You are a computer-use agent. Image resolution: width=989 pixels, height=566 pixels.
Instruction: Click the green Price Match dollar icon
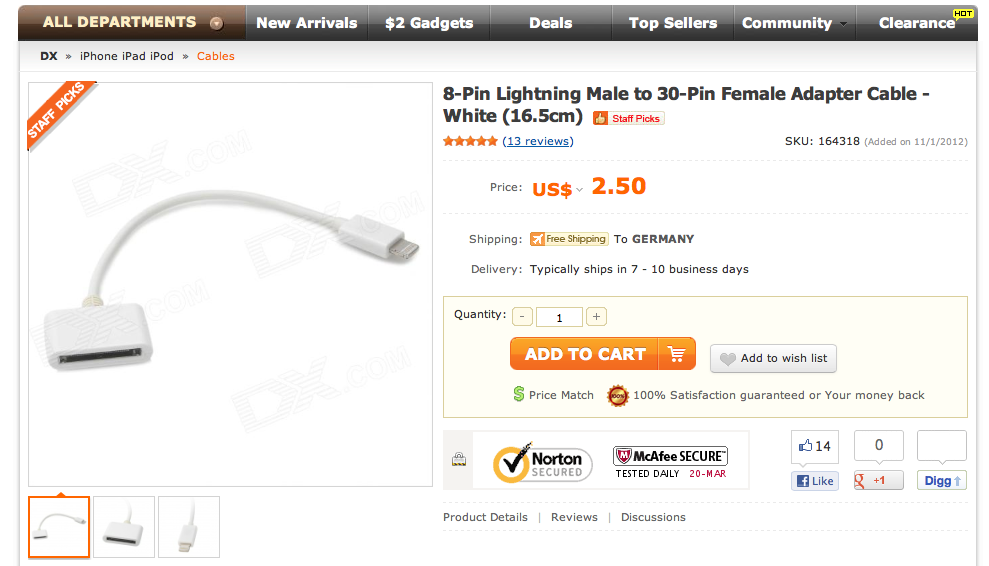click(x=518, y=395)
